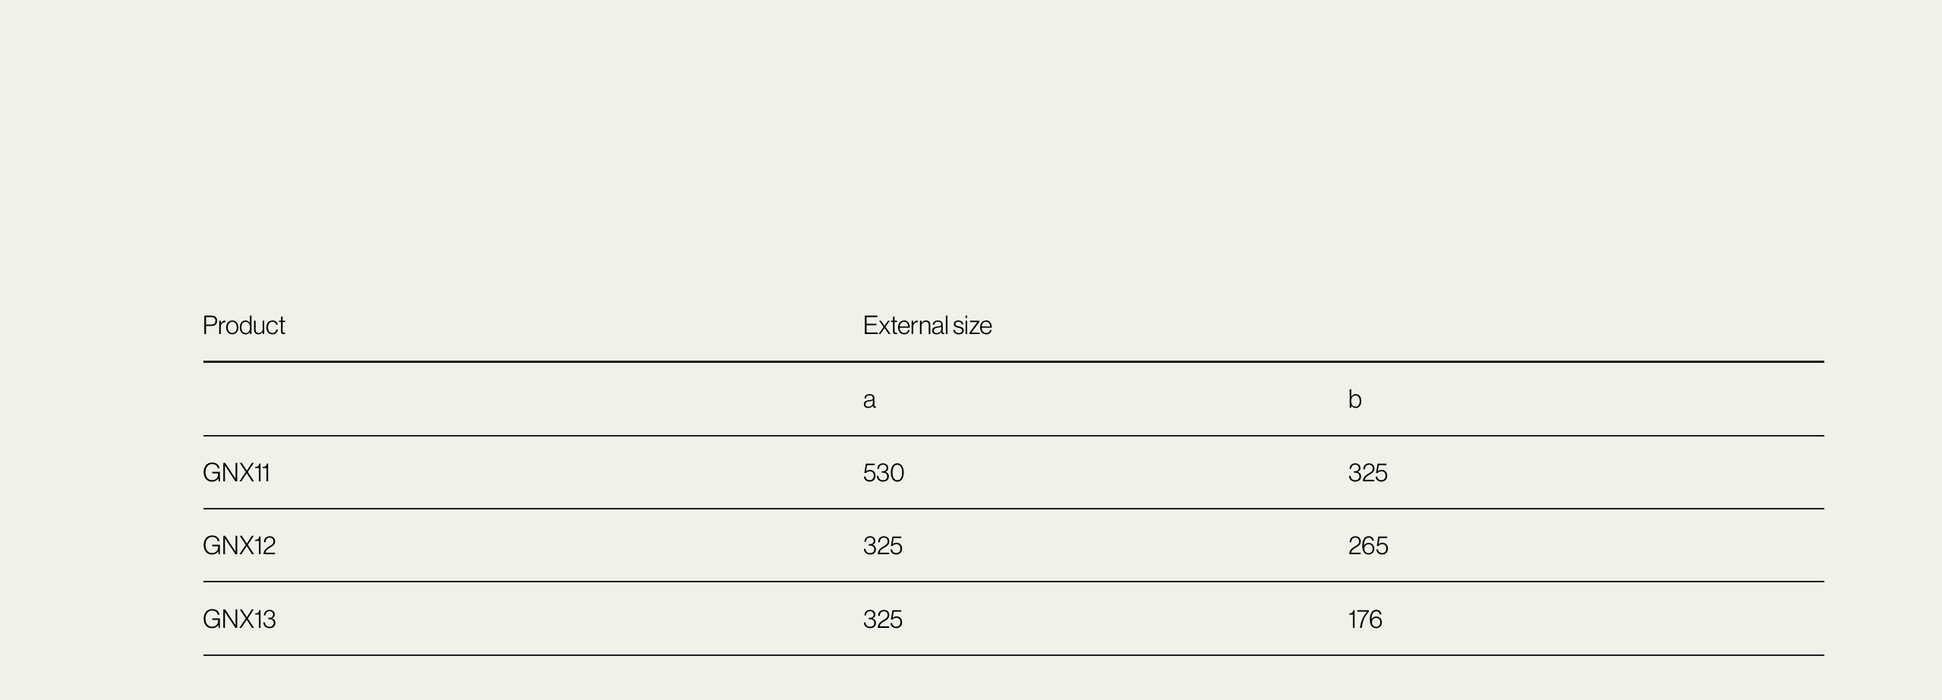Image resolution: width=1942 pixels, height=700 pixels.
Task: Click the 265 value for GNX12
Action: [x=1367, y=546]
